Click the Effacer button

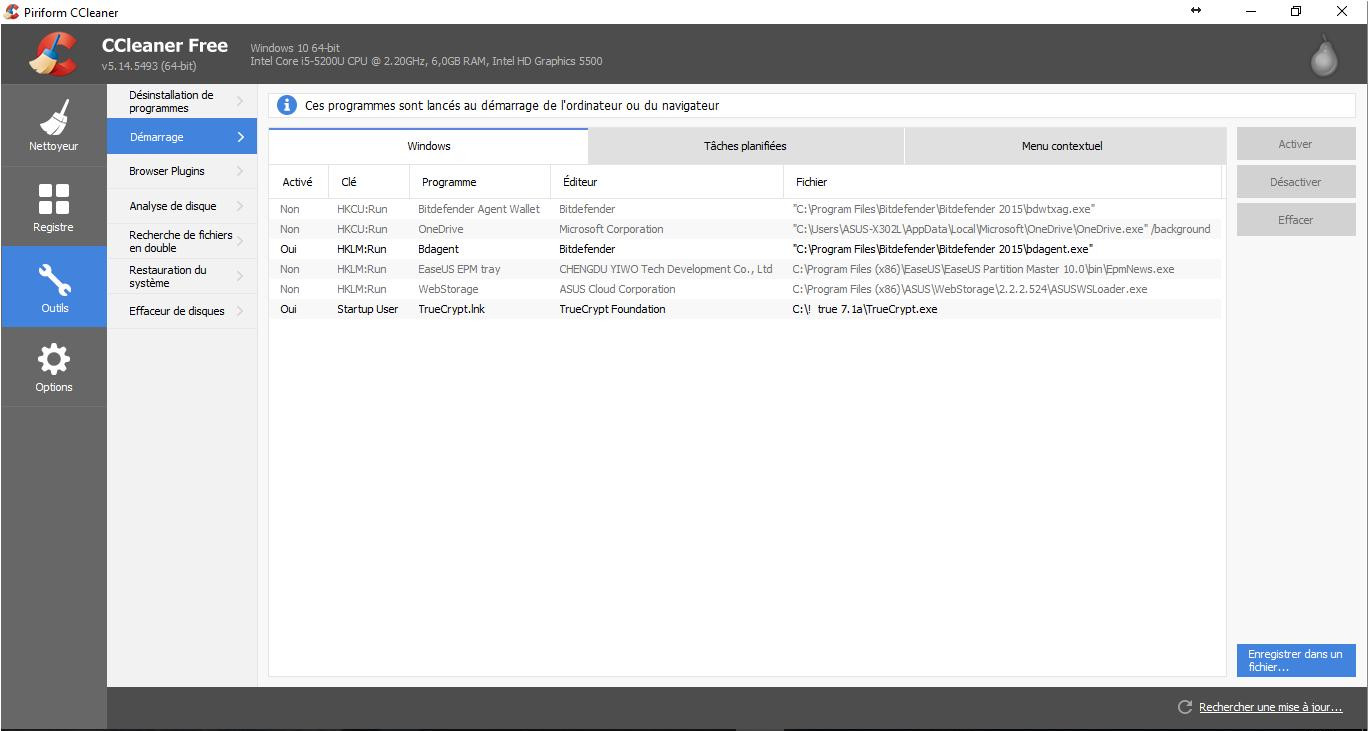coord(1296,220)
